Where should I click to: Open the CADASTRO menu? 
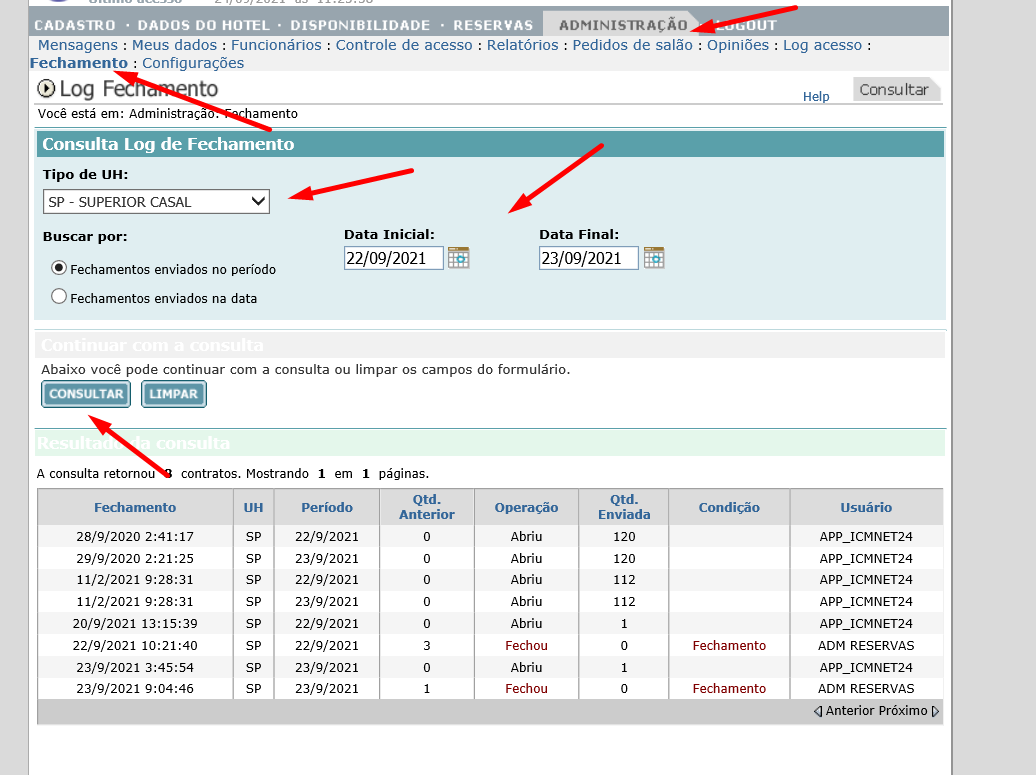coord(75,25)
